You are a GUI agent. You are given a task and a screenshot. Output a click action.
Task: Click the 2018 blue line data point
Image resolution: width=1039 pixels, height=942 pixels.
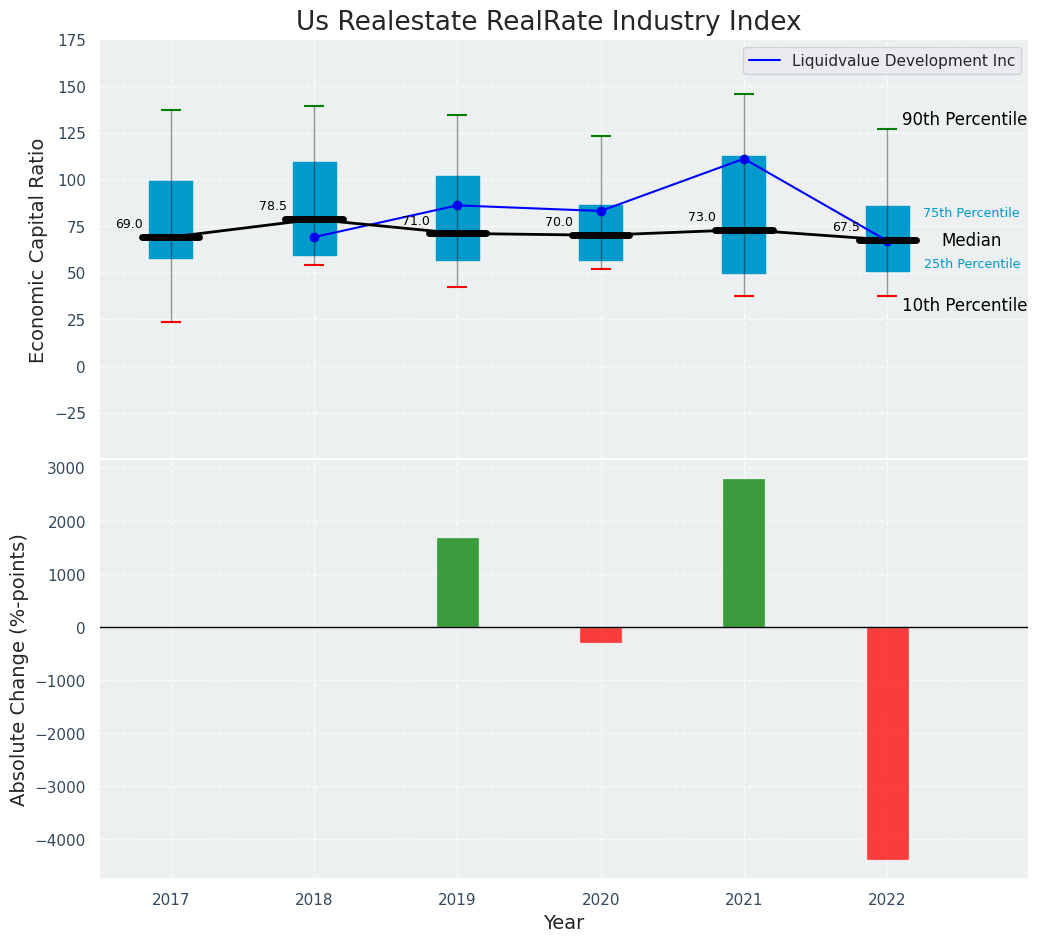pyautogui.click(x=314, y=237)
